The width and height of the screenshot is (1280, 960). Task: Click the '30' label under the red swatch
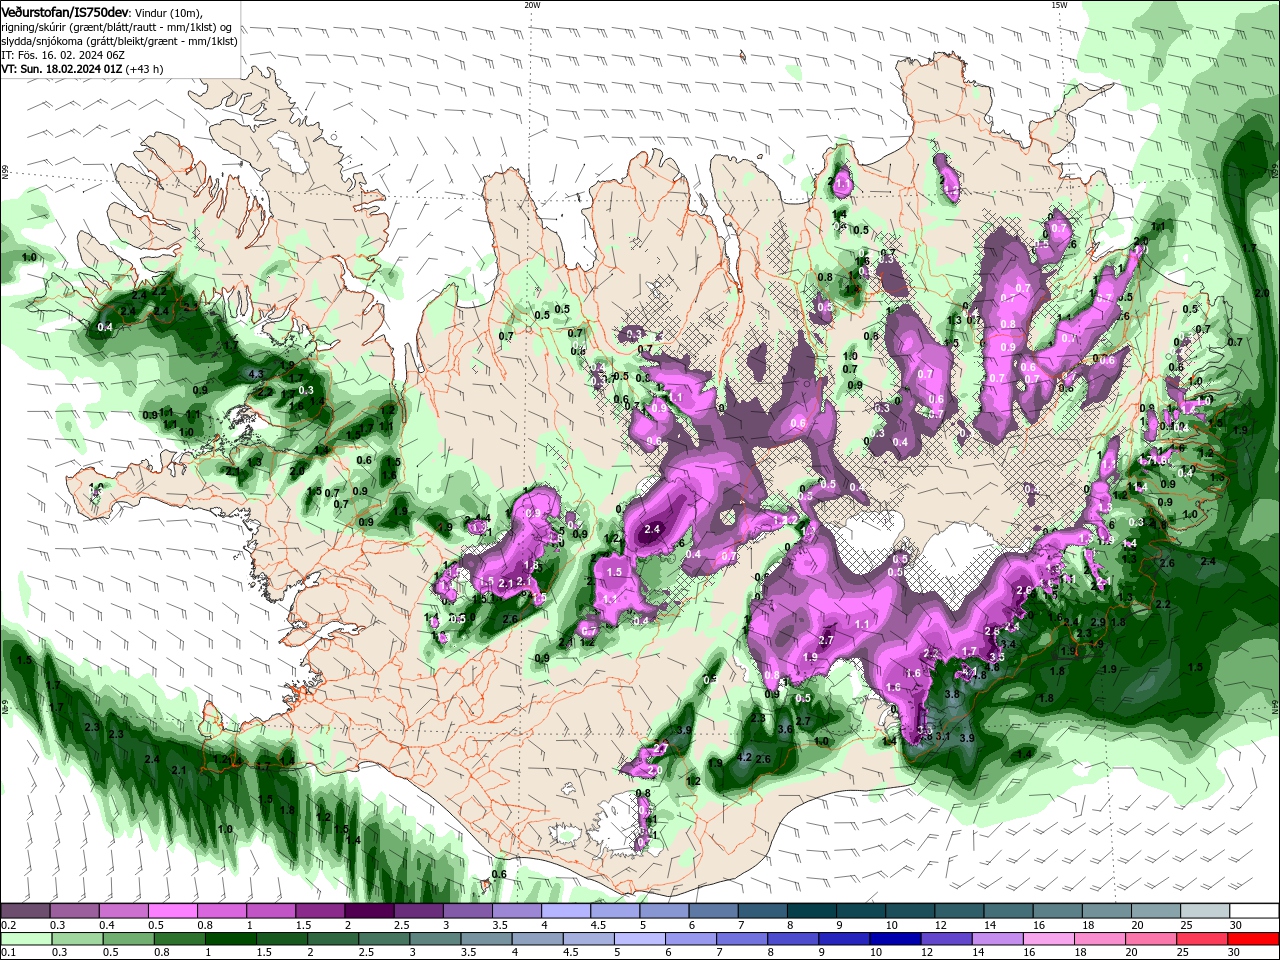[x=1236, y=952]
